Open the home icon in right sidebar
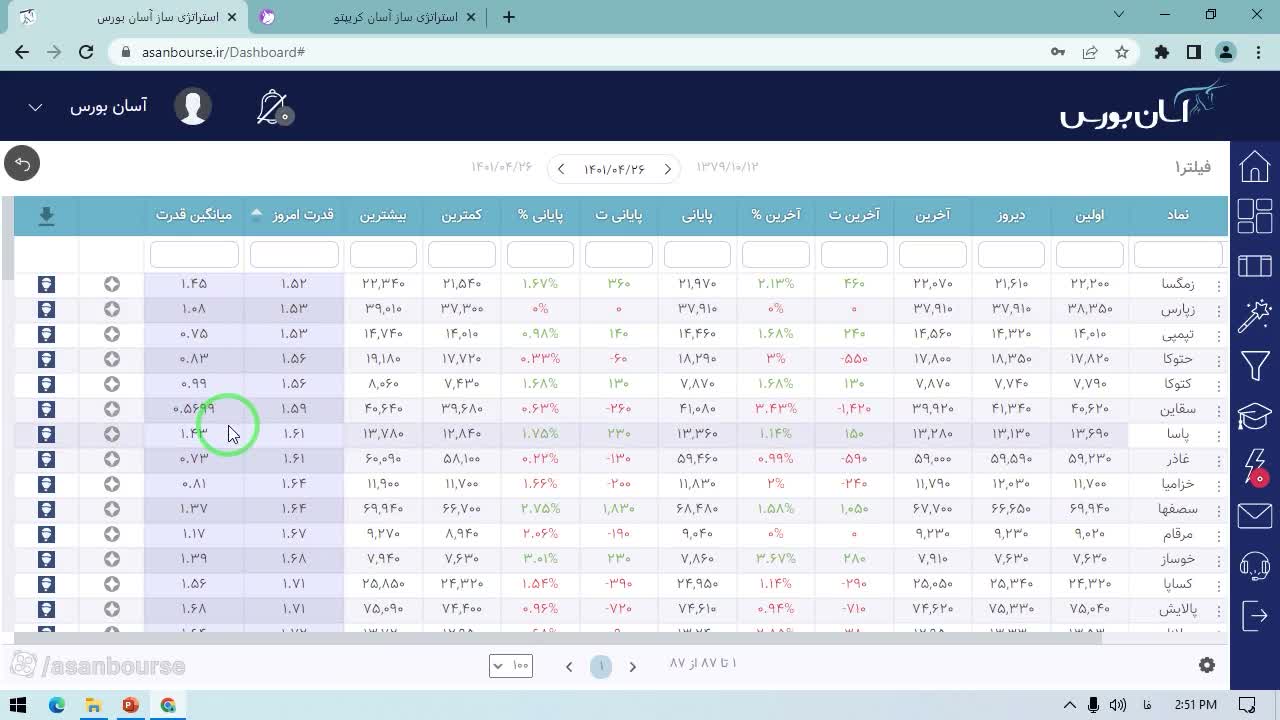Viewport: 1280px width, 720px height. click(x=1254, y=167)
